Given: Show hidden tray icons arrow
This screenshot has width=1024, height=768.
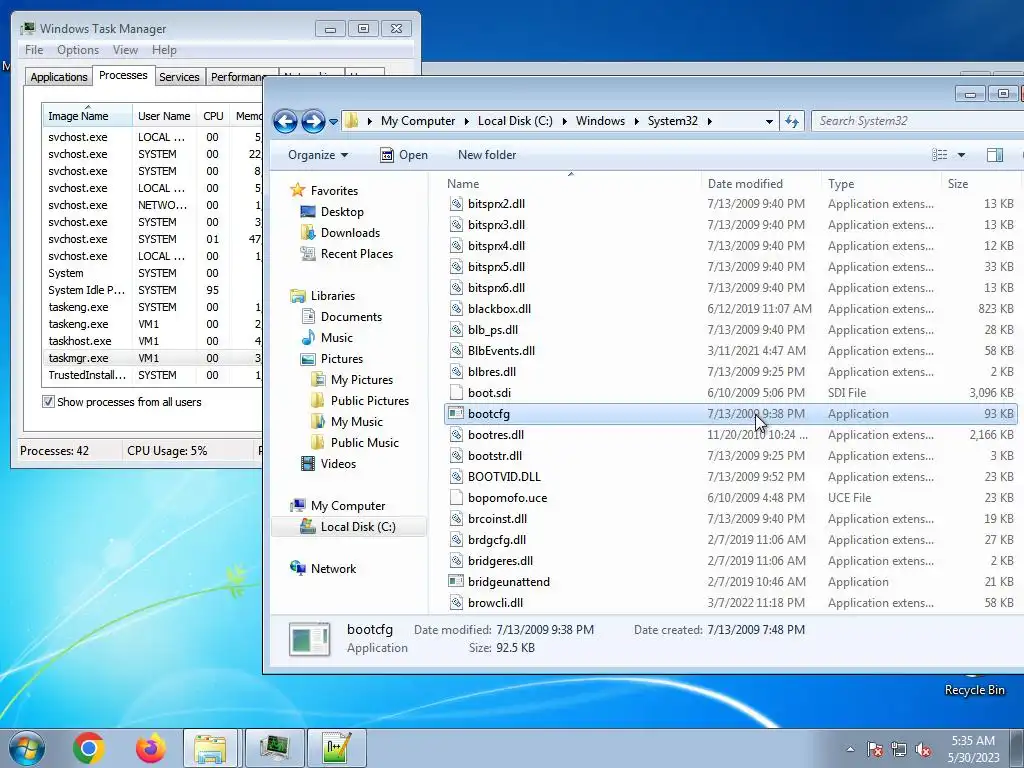Looking at the screenshot, I should (850, 749).
